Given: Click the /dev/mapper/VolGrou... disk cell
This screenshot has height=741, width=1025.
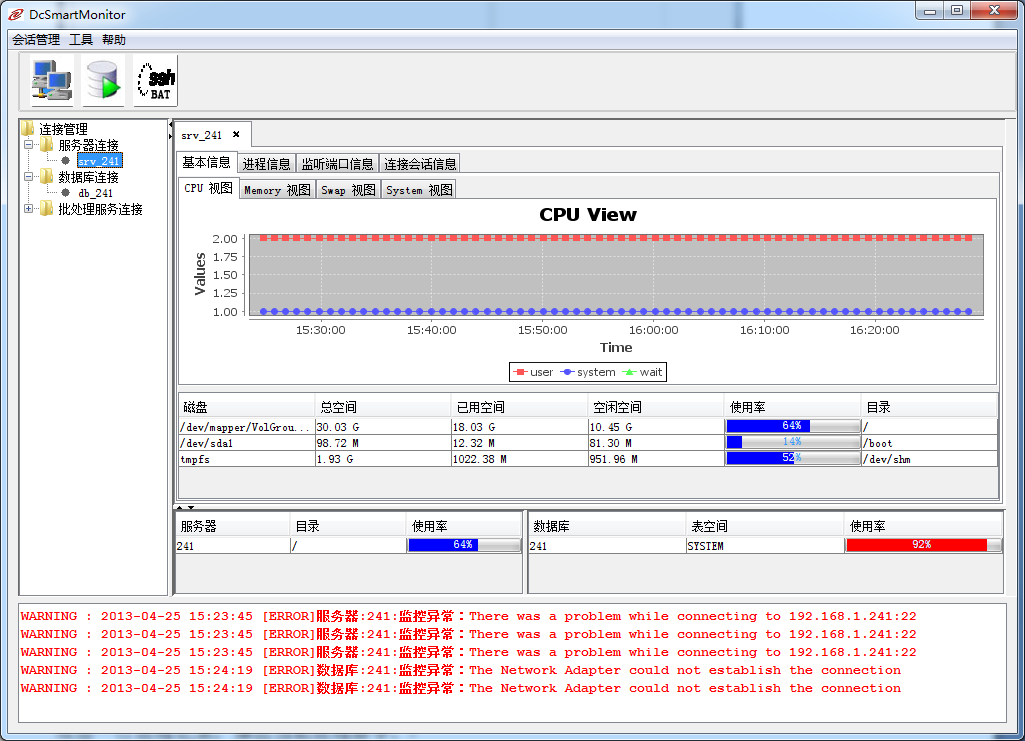Looking at the screenshot, I should [246, 427].
